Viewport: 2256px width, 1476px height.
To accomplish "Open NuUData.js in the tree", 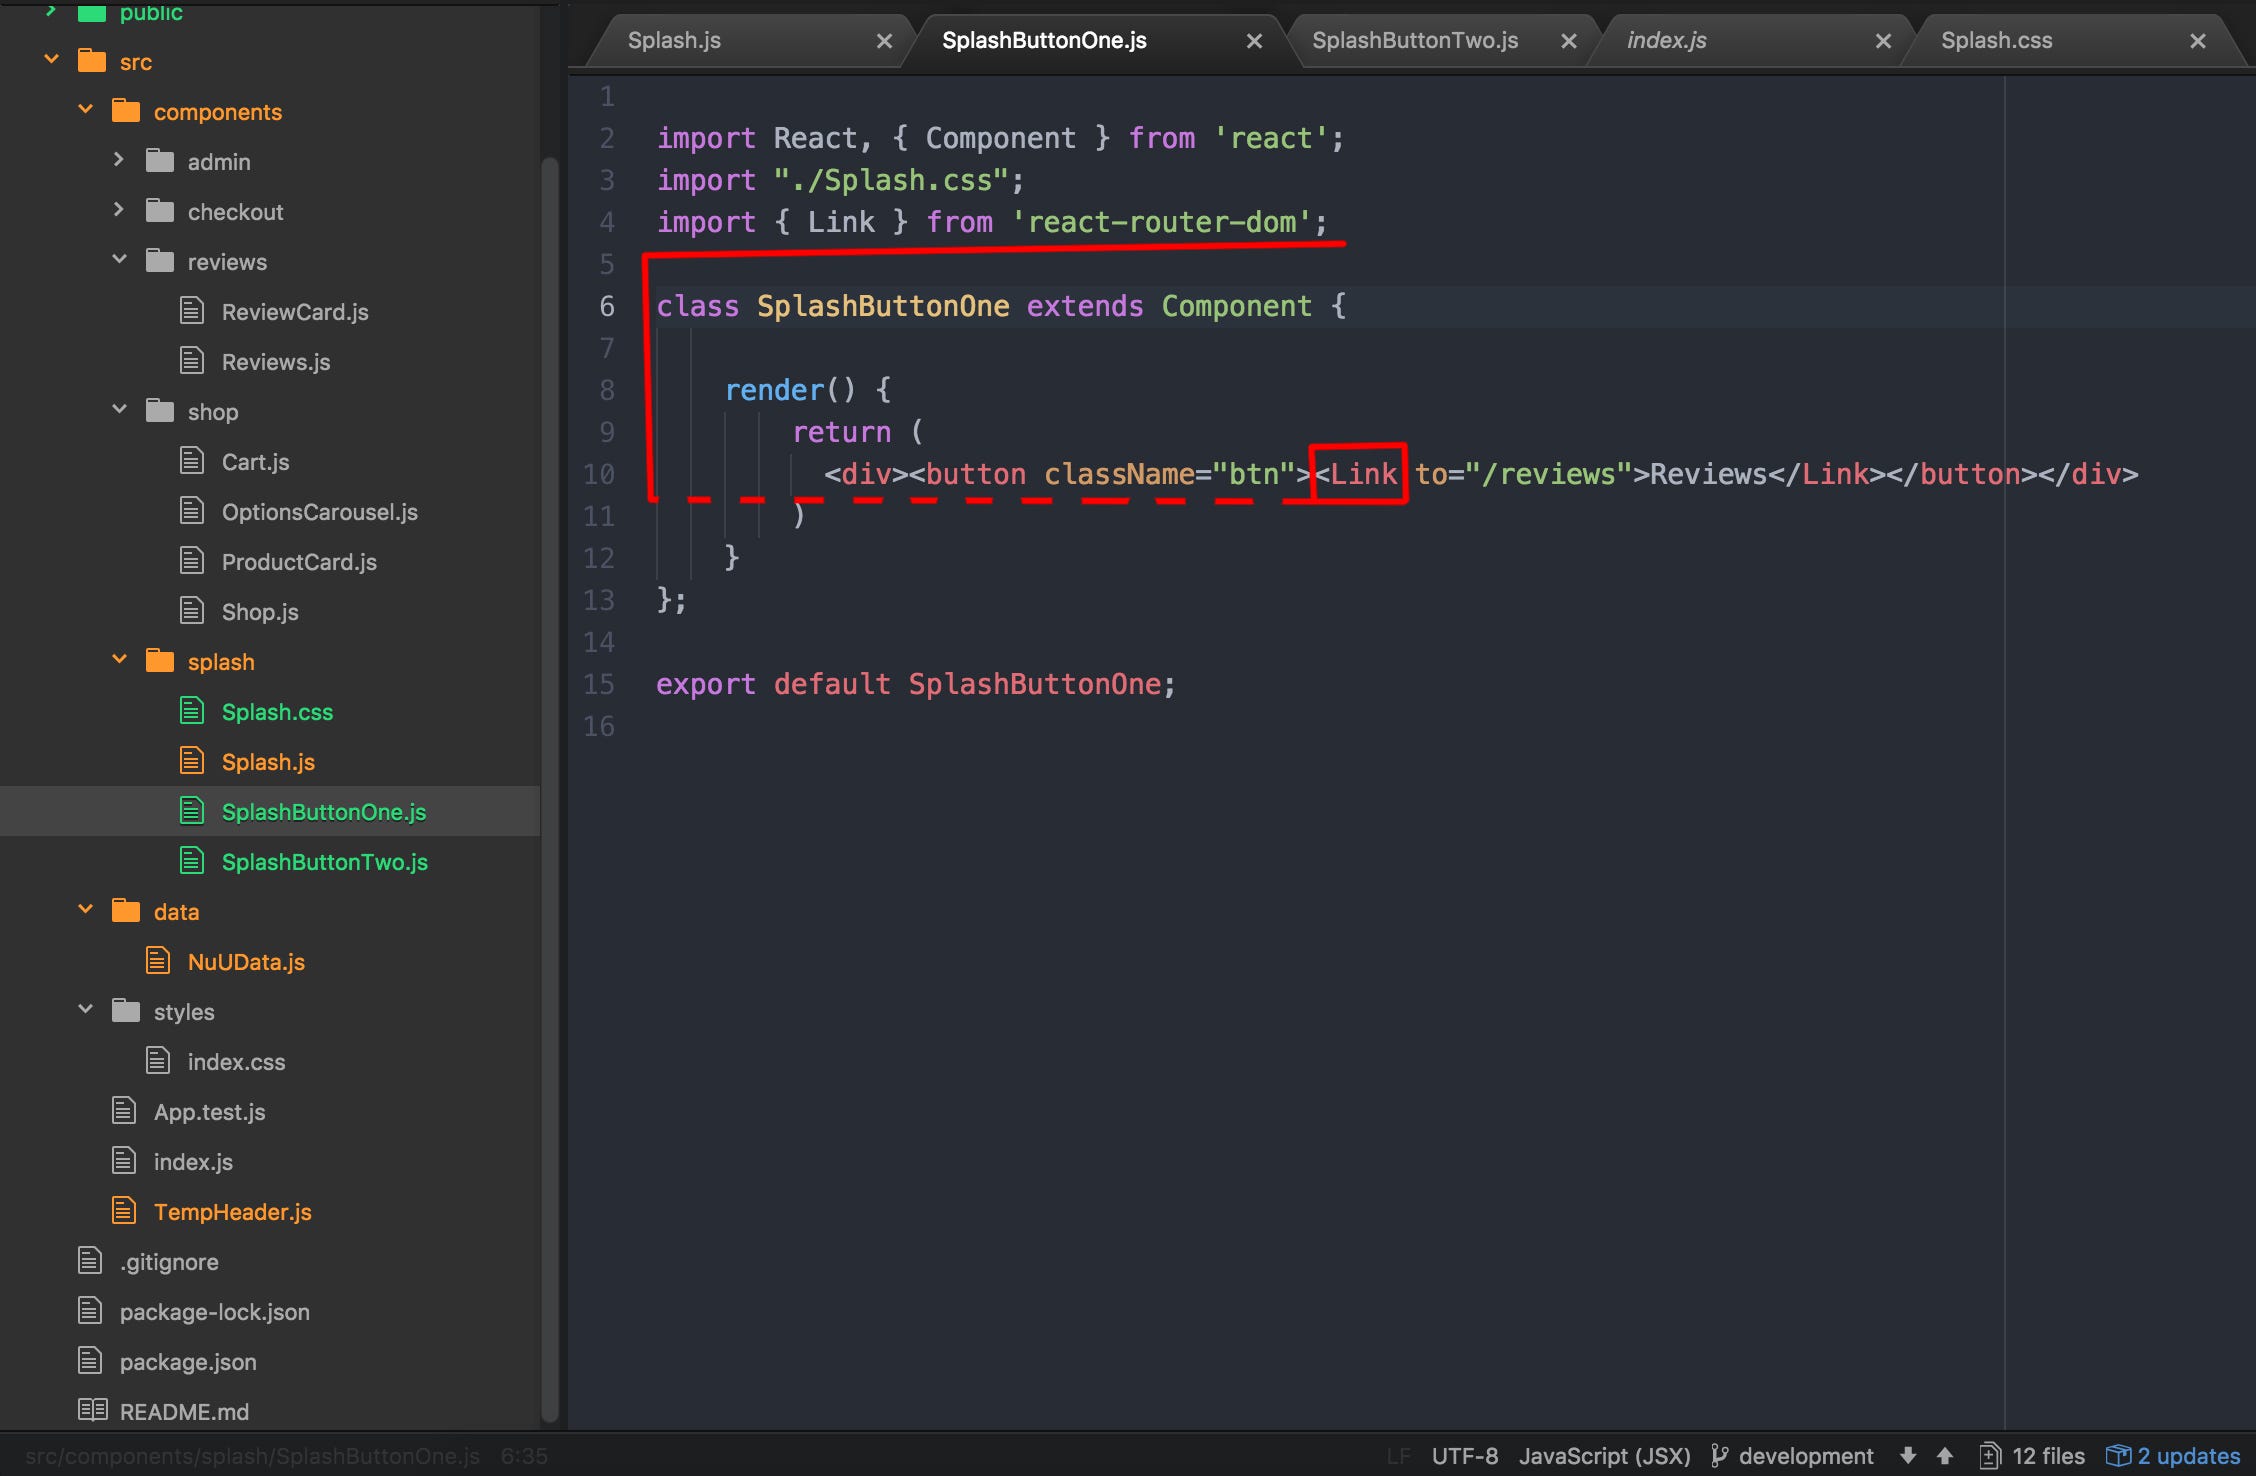I will [x=246, y=961].
